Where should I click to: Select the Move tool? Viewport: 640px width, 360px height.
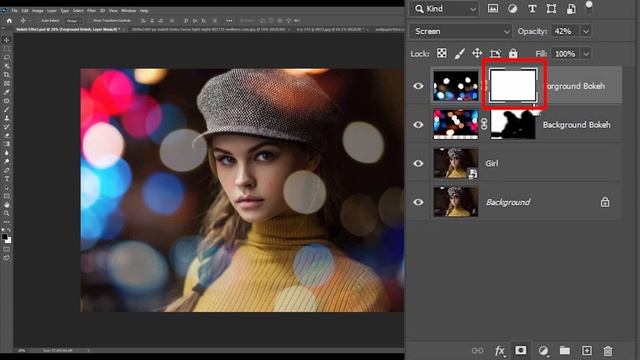point(7,40)
